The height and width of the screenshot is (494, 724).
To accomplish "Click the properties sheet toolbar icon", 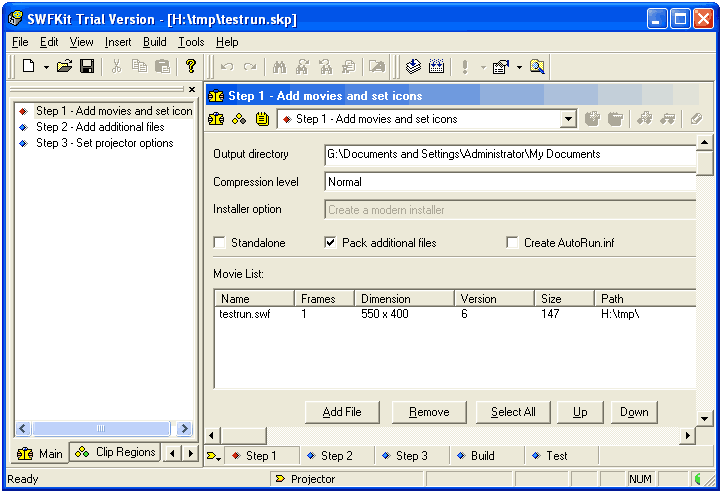I will click(501, 67).
